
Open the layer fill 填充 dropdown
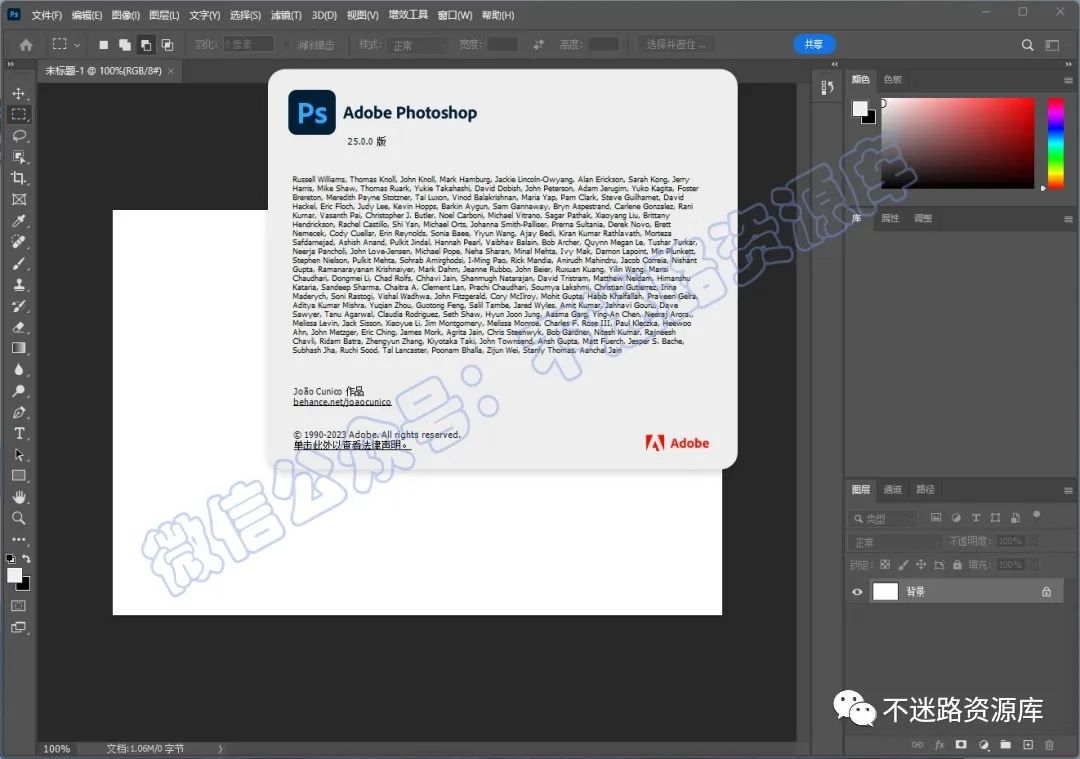1033,565
